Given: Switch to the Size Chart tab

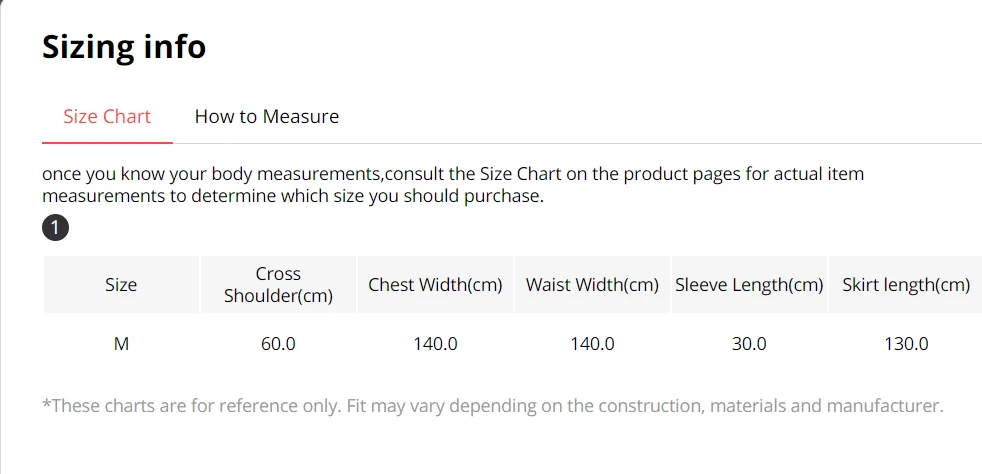Looking at the screenshot, I should [107, 116].
